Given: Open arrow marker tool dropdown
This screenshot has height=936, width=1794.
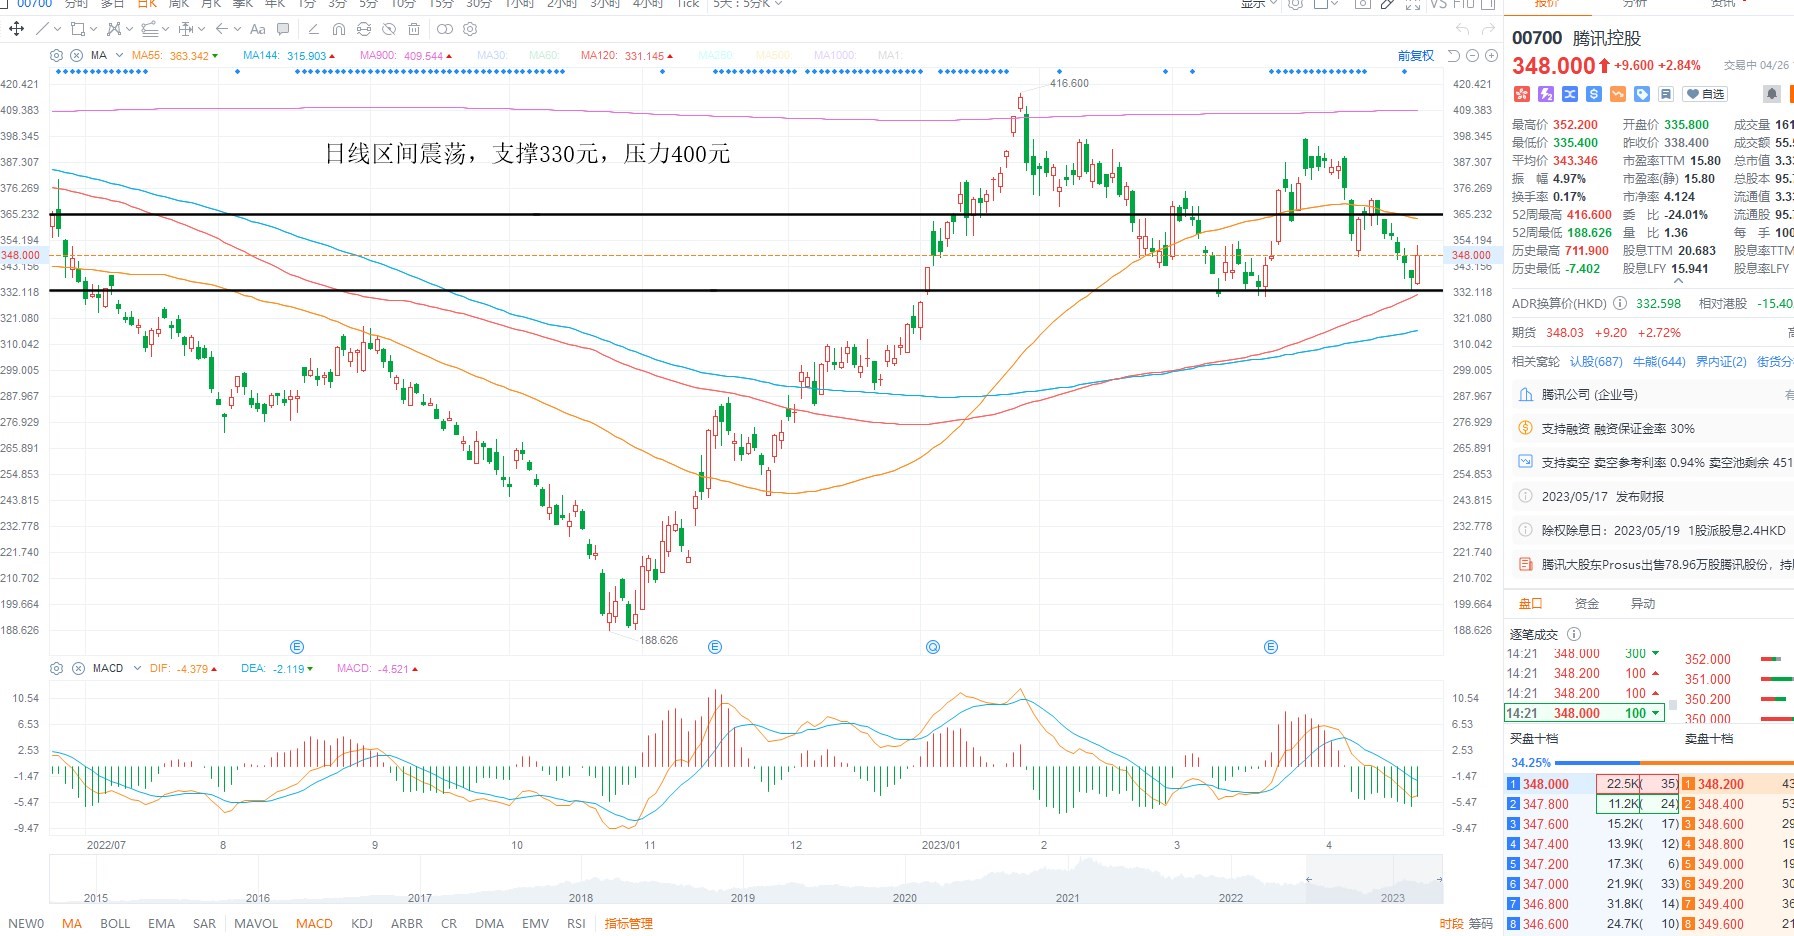Looking at the screenshot, I should click(237, 29).
